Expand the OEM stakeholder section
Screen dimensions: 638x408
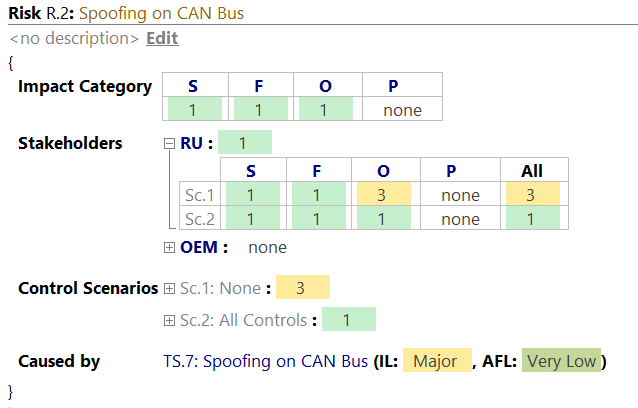pyautogui.click(x=169, y=247)
